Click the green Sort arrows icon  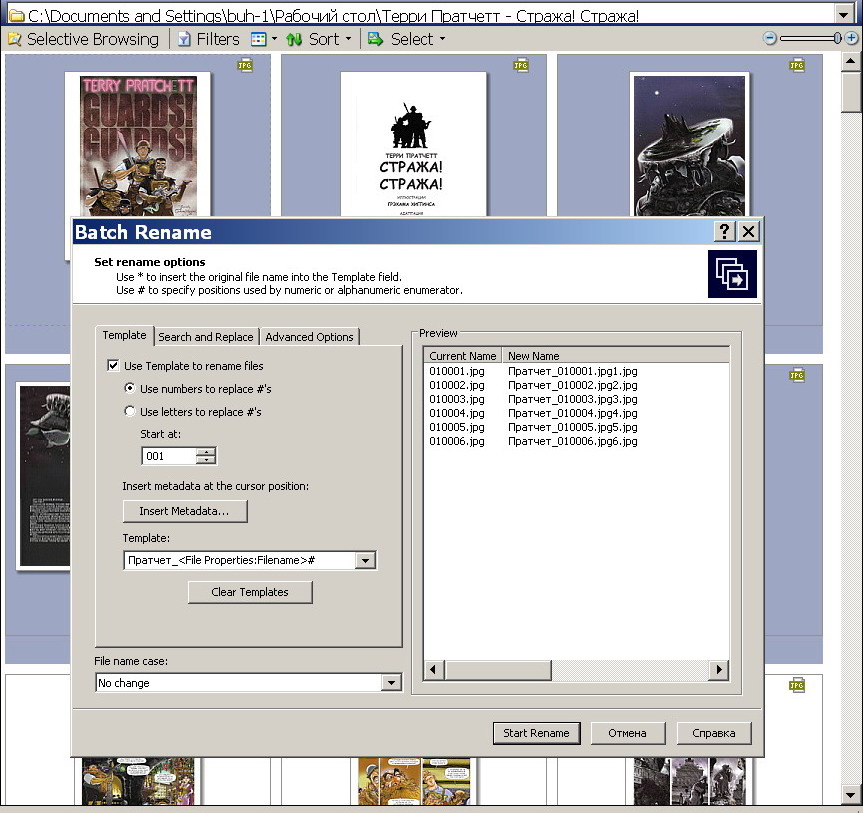click(294, 39)
